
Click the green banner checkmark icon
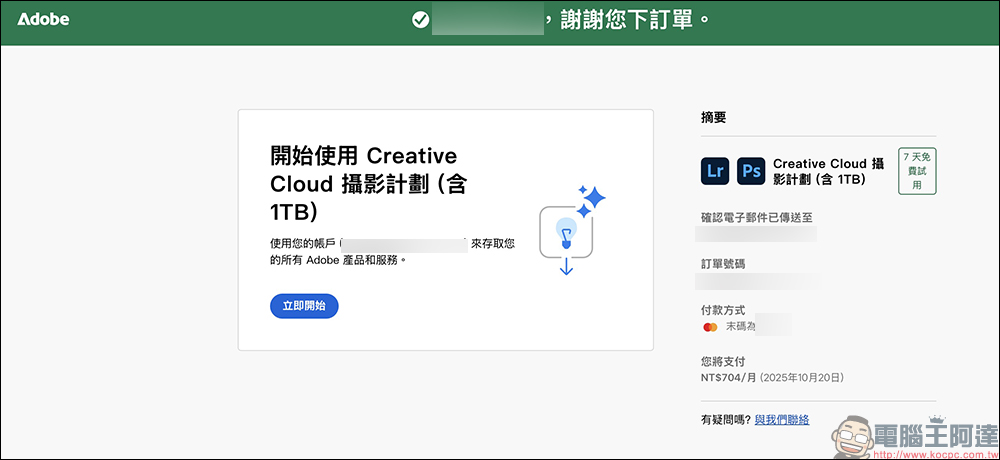(x=420, y=20)
